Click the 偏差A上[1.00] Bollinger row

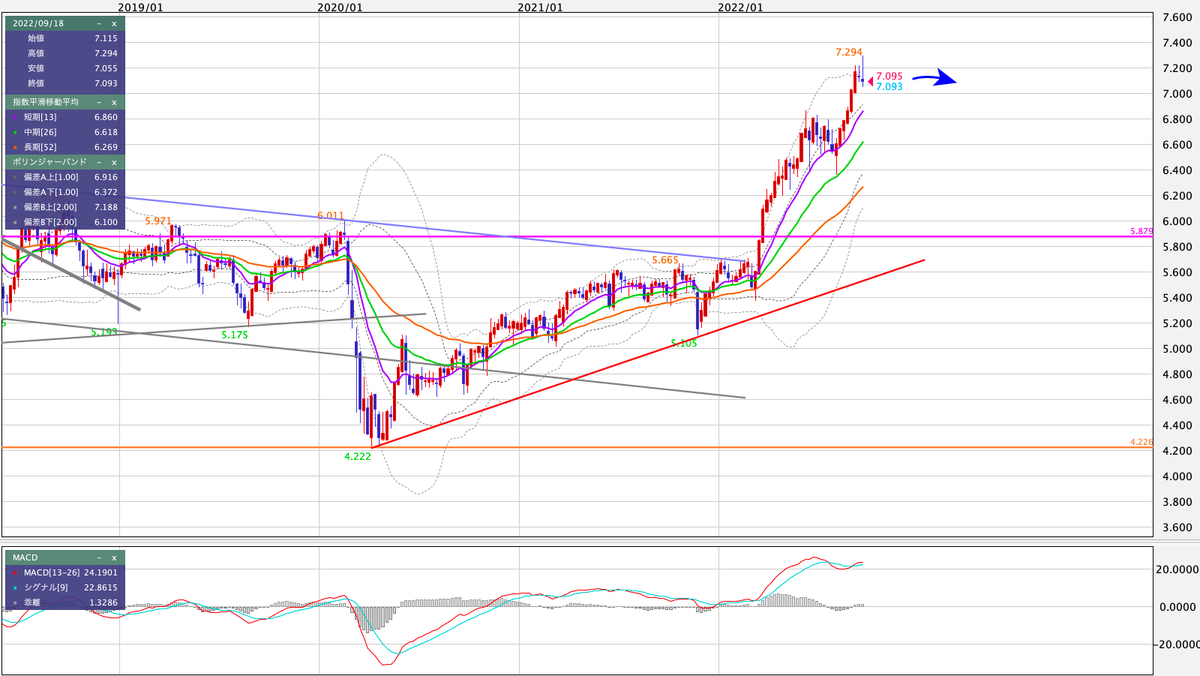pyautogui.click(x=64, y=177)
